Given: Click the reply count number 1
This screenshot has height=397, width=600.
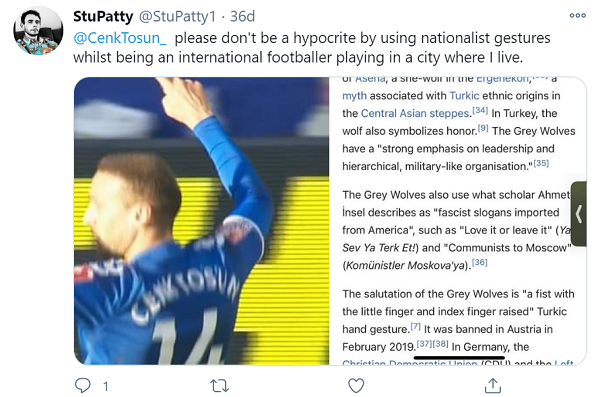Looking at the screenshot, I should click(106, 386).
